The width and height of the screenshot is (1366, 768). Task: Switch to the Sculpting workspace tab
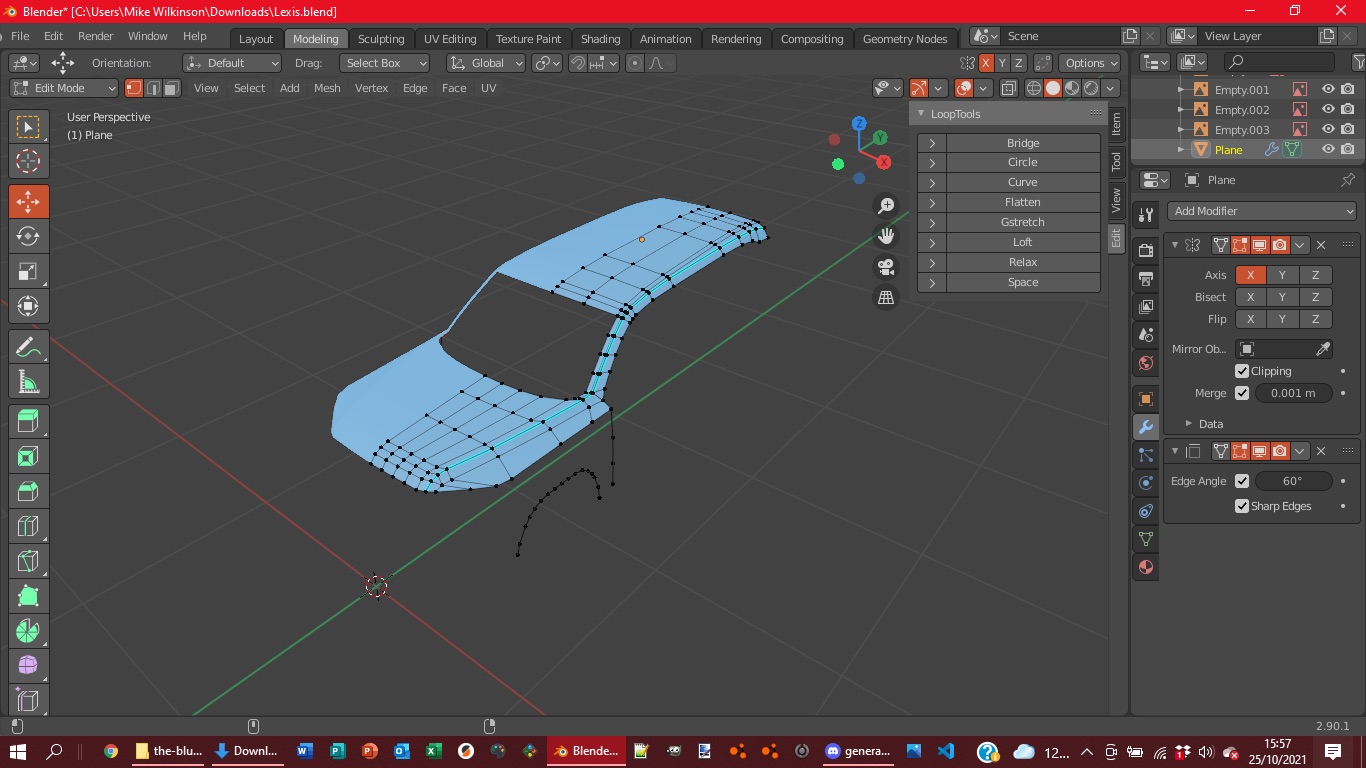point(381,39)
